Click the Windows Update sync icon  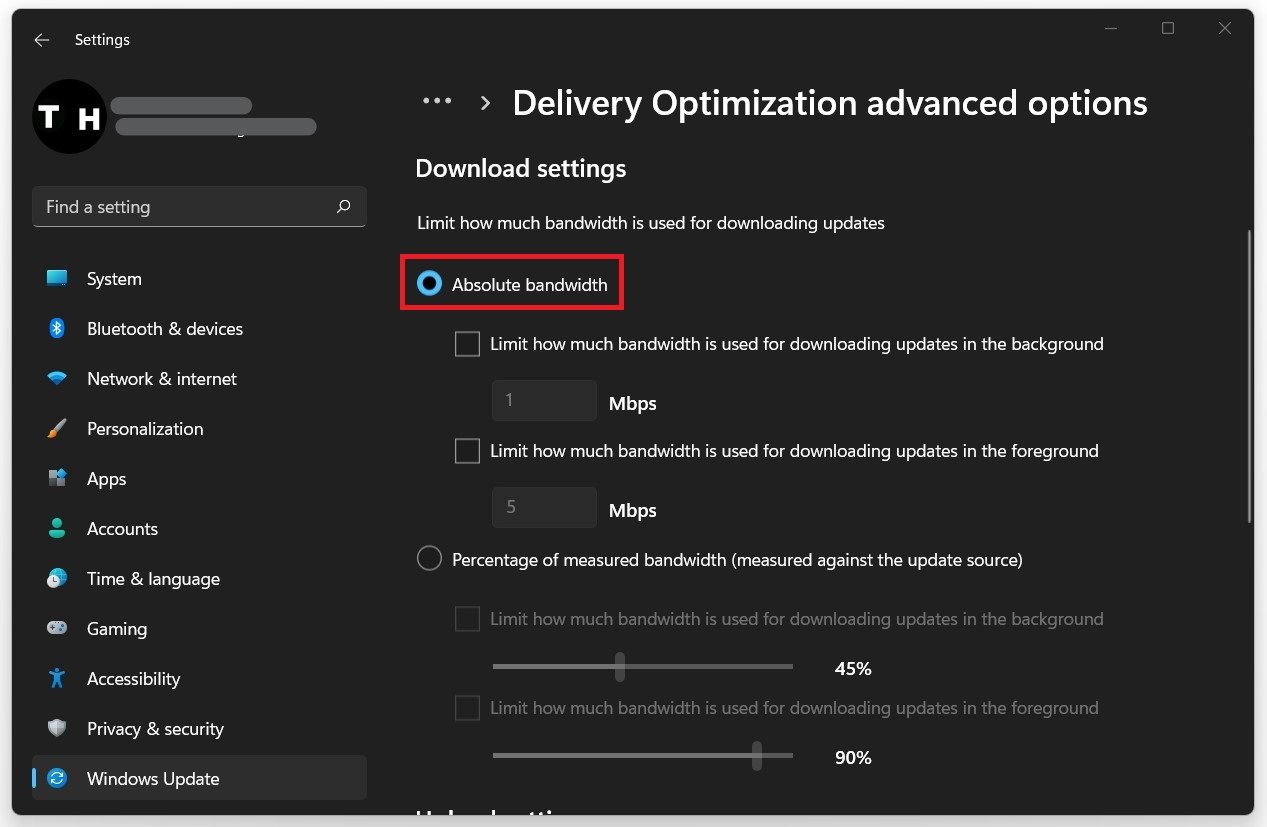[x=57, y=779]
